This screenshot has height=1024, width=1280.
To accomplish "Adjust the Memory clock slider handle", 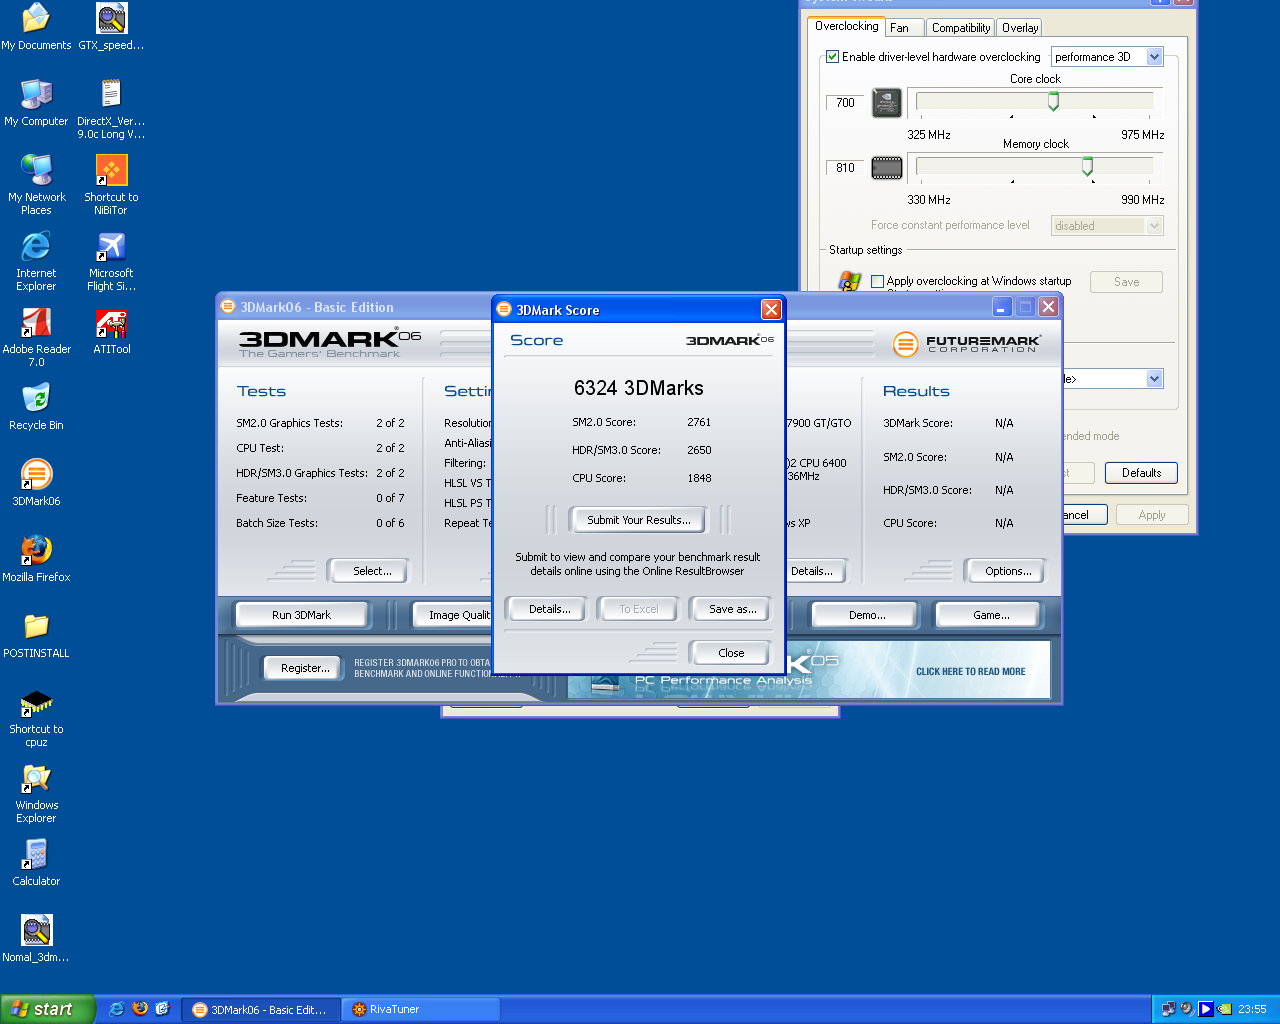I will tap(1087, 167).
